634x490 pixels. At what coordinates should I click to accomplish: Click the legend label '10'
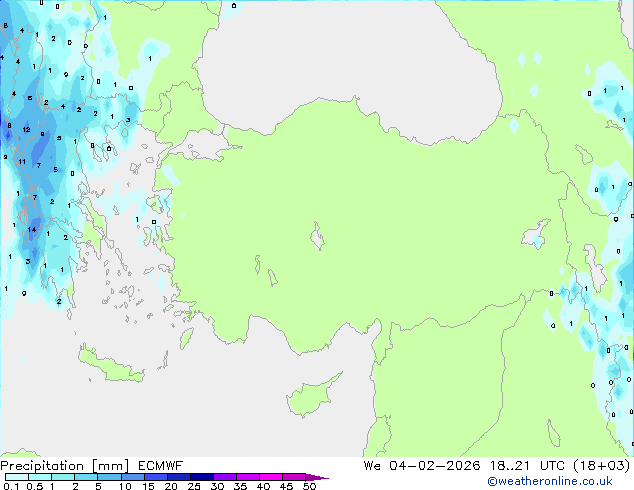click(x=125, y=486)
